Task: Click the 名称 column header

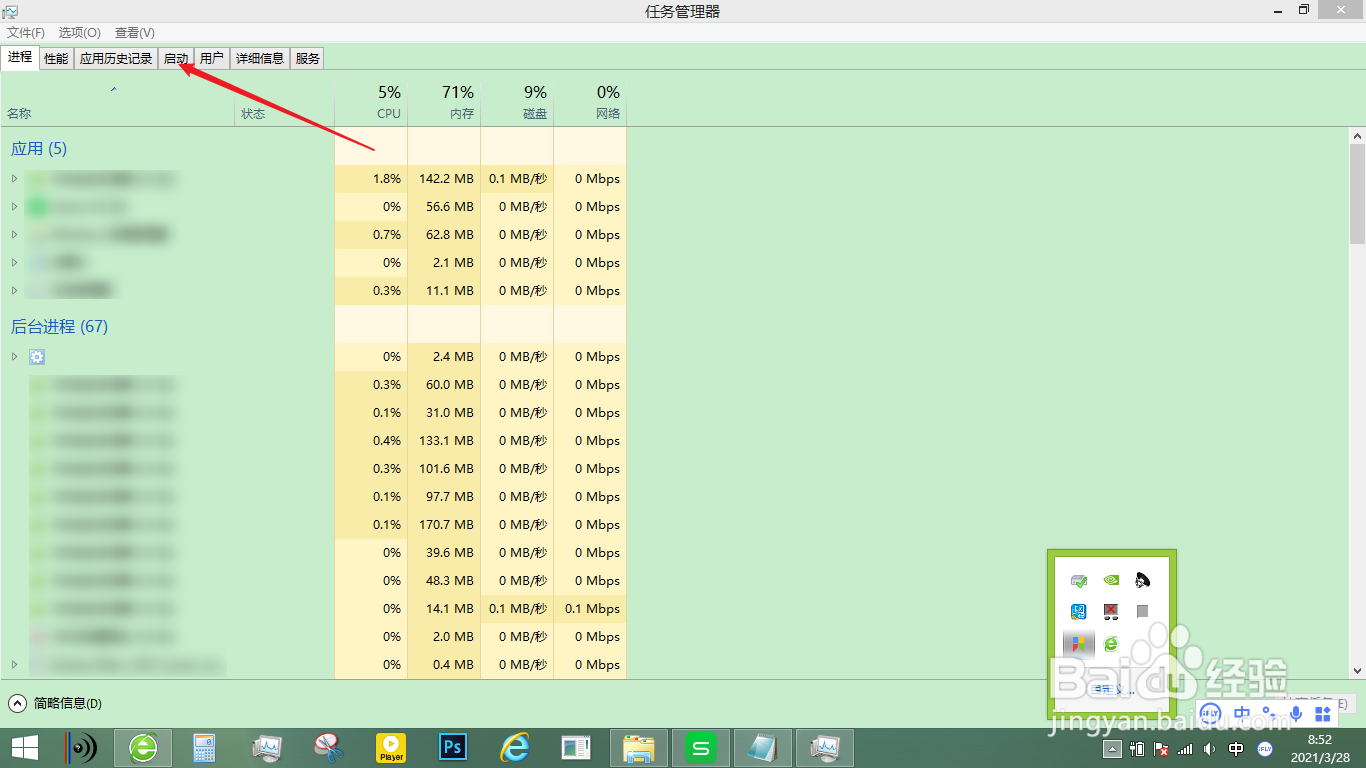Action: click(117, 103)
